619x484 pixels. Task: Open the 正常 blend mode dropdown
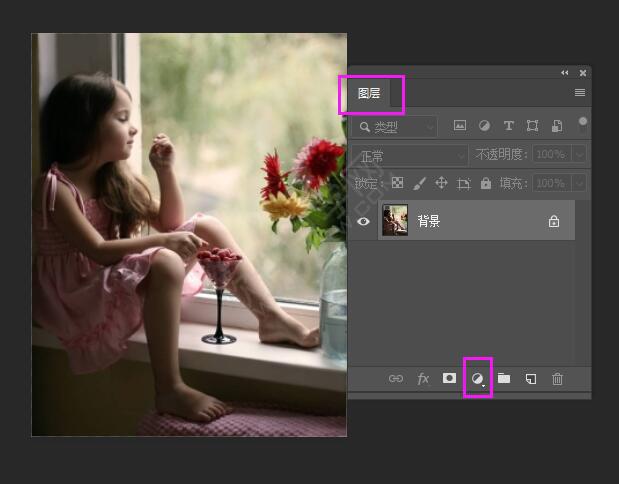pyautogui.click(x=409, y=156)
